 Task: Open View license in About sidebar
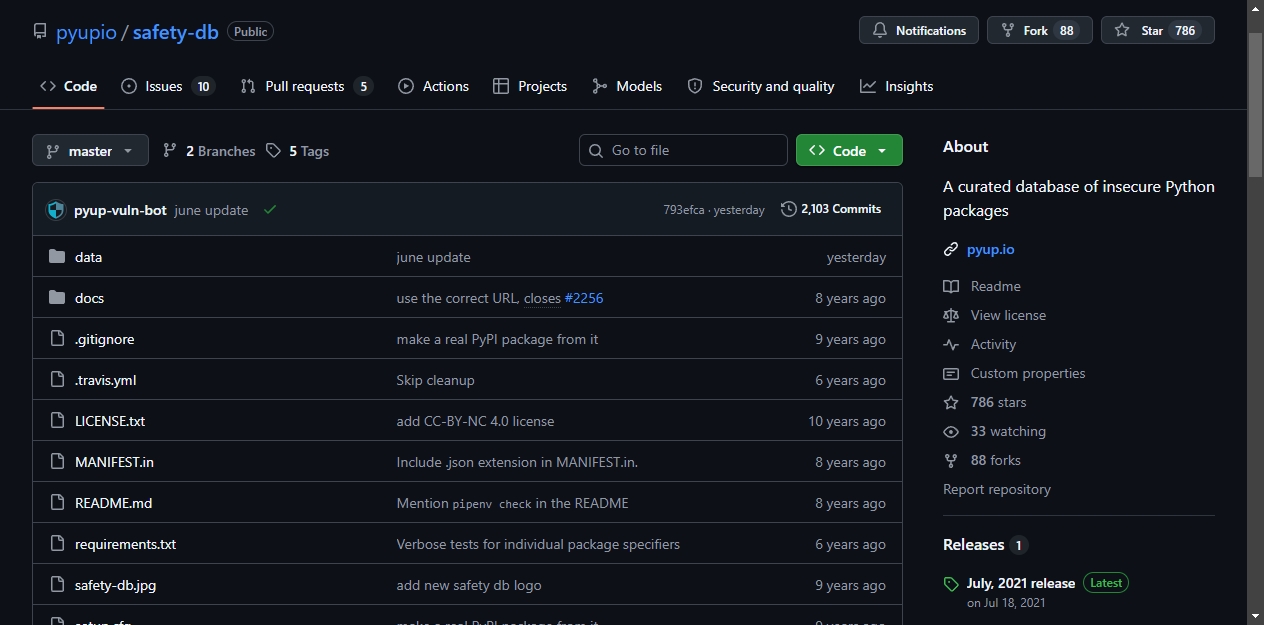coord(994,315)
